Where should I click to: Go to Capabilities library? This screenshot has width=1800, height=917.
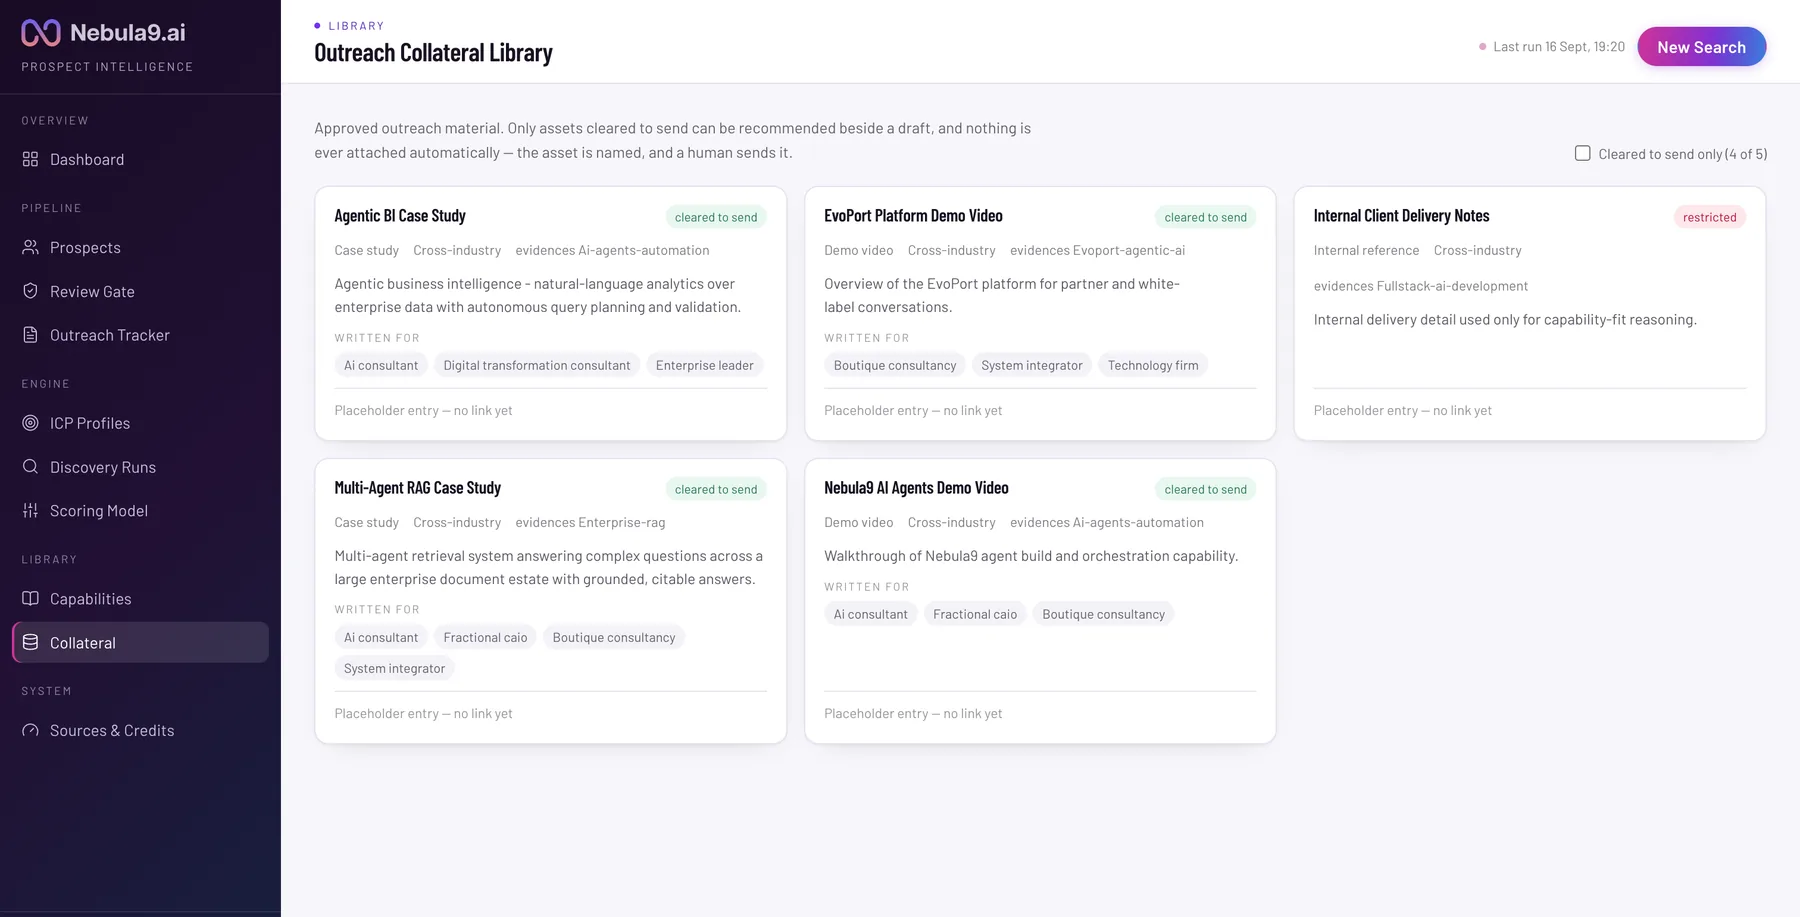coord(140,598)
